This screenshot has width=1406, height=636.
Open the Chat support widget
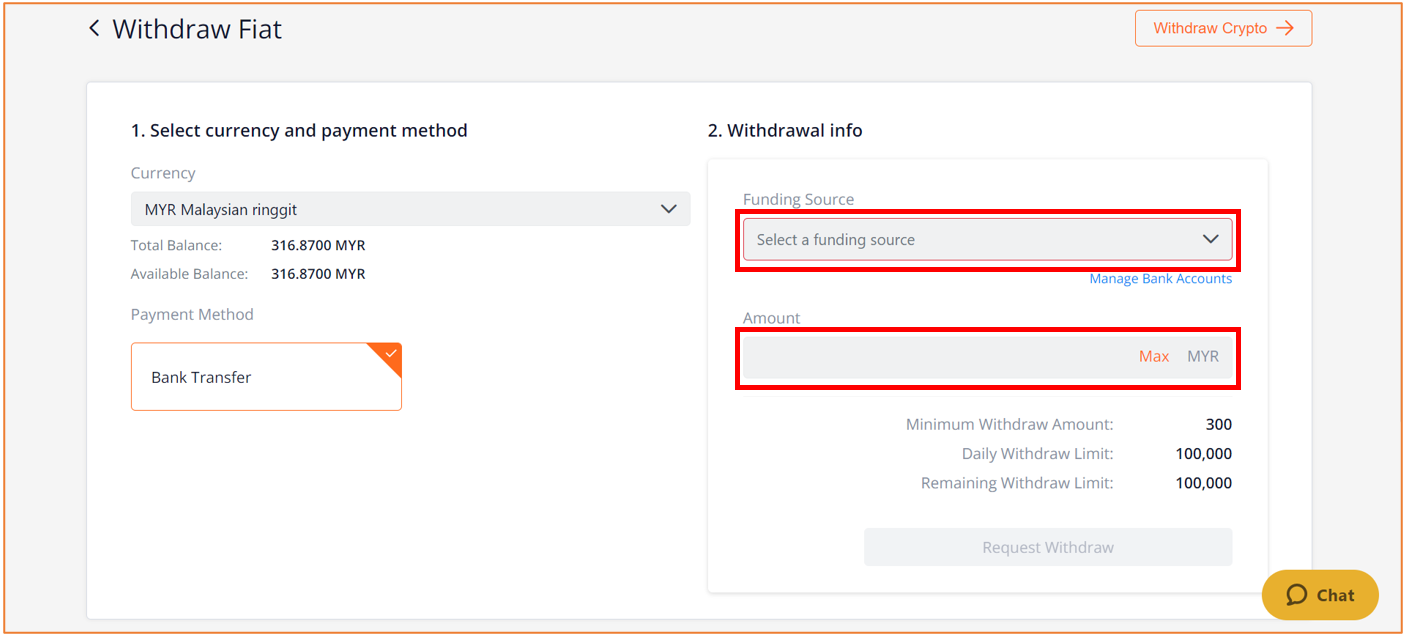coord(1320,595)
